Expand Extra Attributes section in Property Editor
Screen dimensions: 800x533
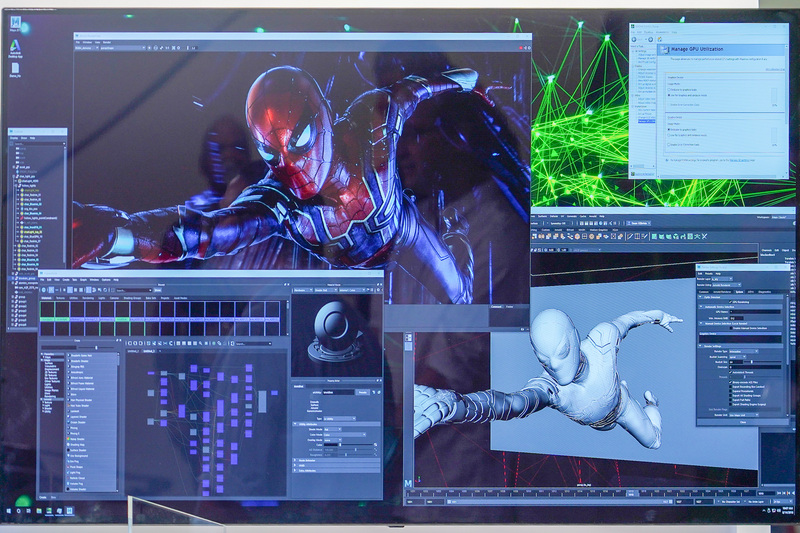click(336, 470)
